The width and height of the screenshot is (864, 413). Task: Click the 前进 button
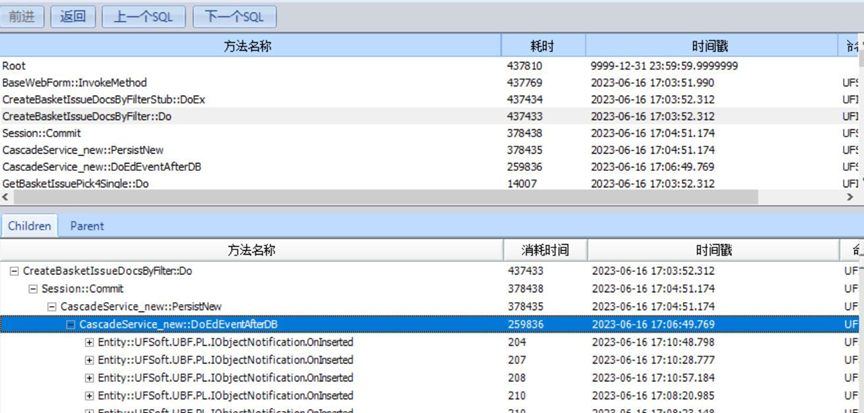coord(22,16)
